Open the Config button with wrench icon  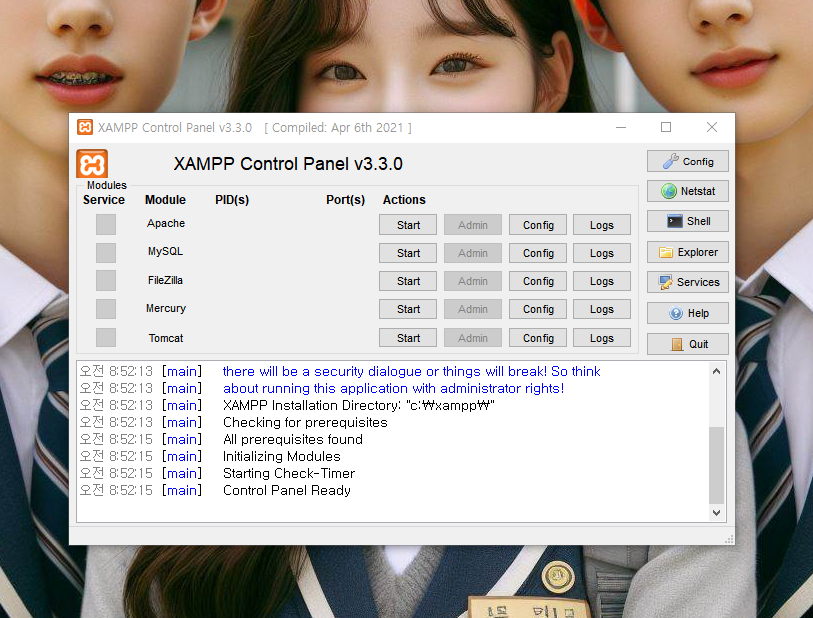click(x=688, y=161)
